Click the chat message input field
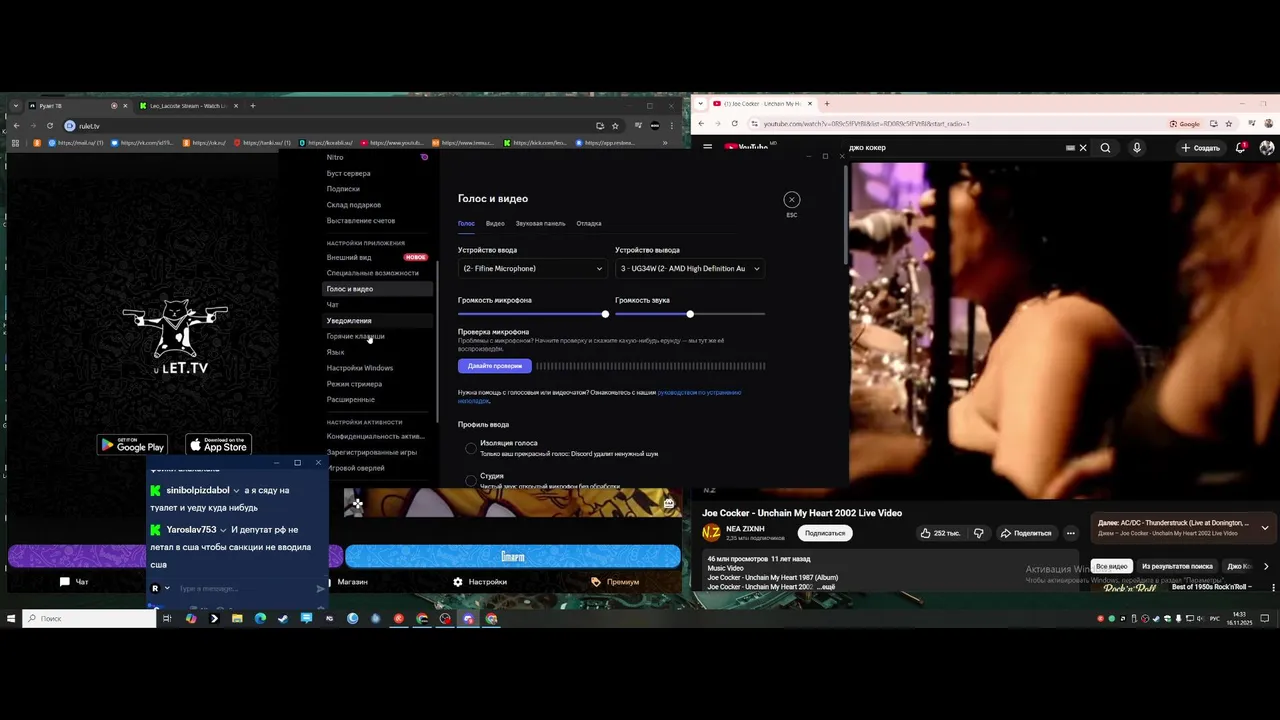 [x=243, y=589]
